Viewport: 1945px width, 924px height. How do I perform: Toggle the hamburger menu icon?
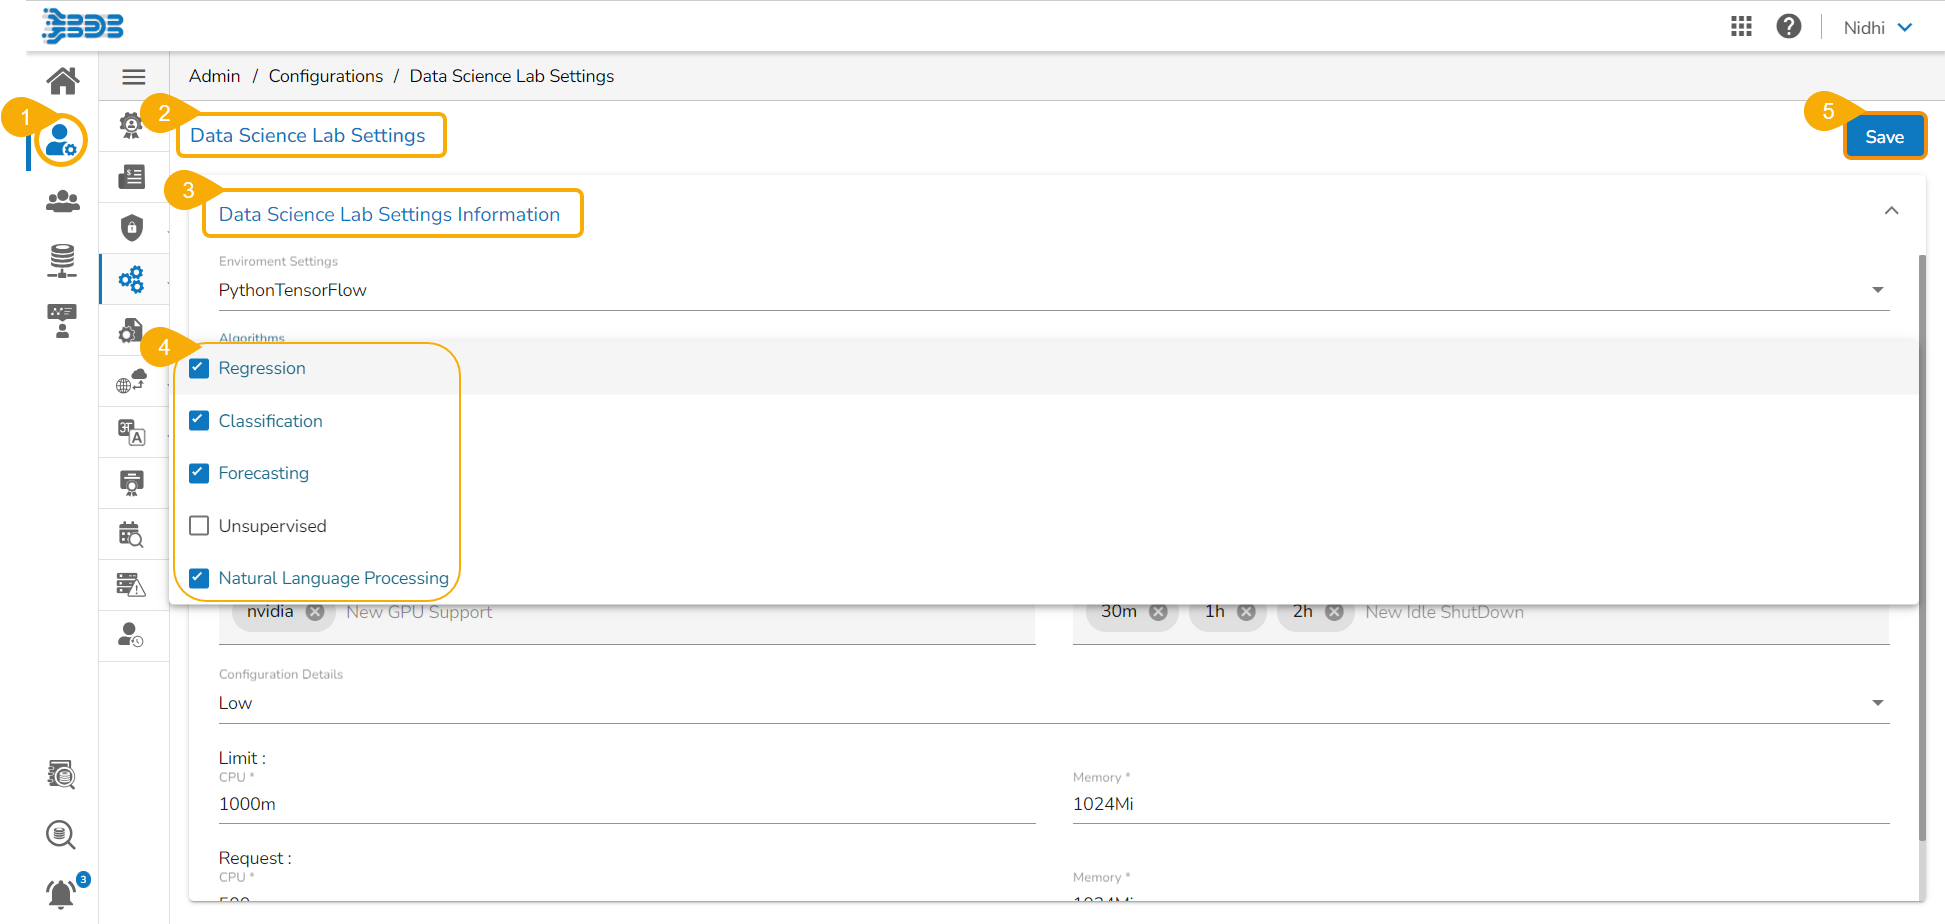coord(133,77)
